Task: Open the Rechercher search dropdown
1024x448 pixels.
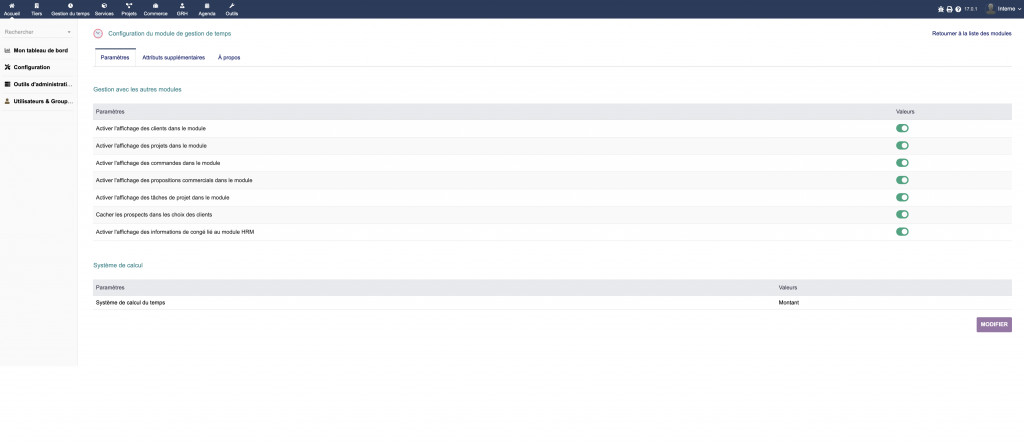Action: coord(38,32)
